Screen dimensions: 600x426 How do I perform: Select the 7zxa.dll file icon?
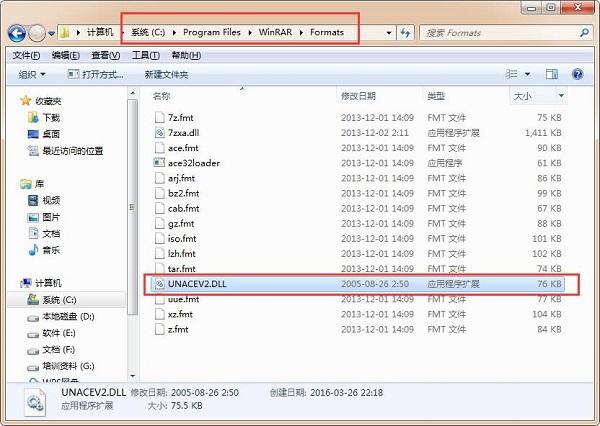tap(159, 132)
